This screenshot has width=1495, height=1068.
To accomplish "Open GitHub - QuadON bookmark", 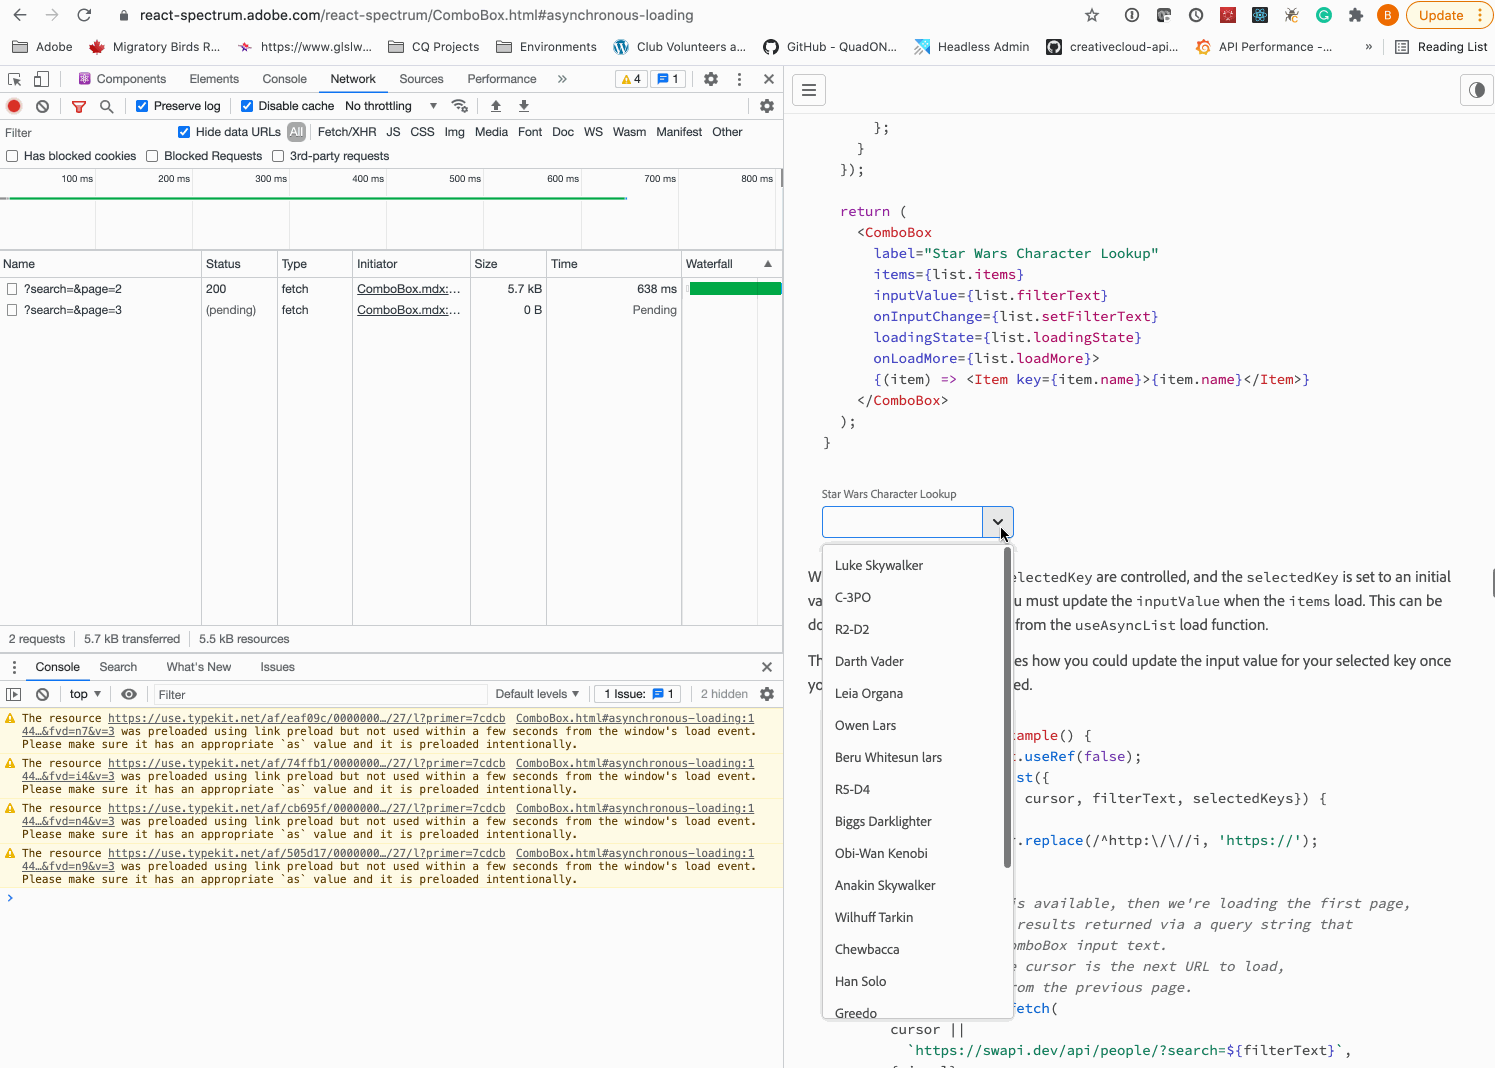I will pyautogui.click(x=830, y=46).
